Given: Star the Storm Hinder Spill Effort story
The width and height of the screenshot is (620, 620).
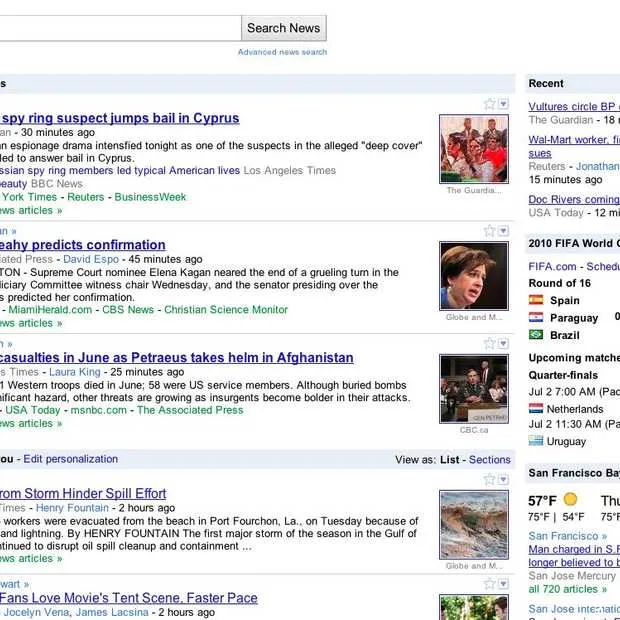Looking at the screenshot, I should (489, 480).
